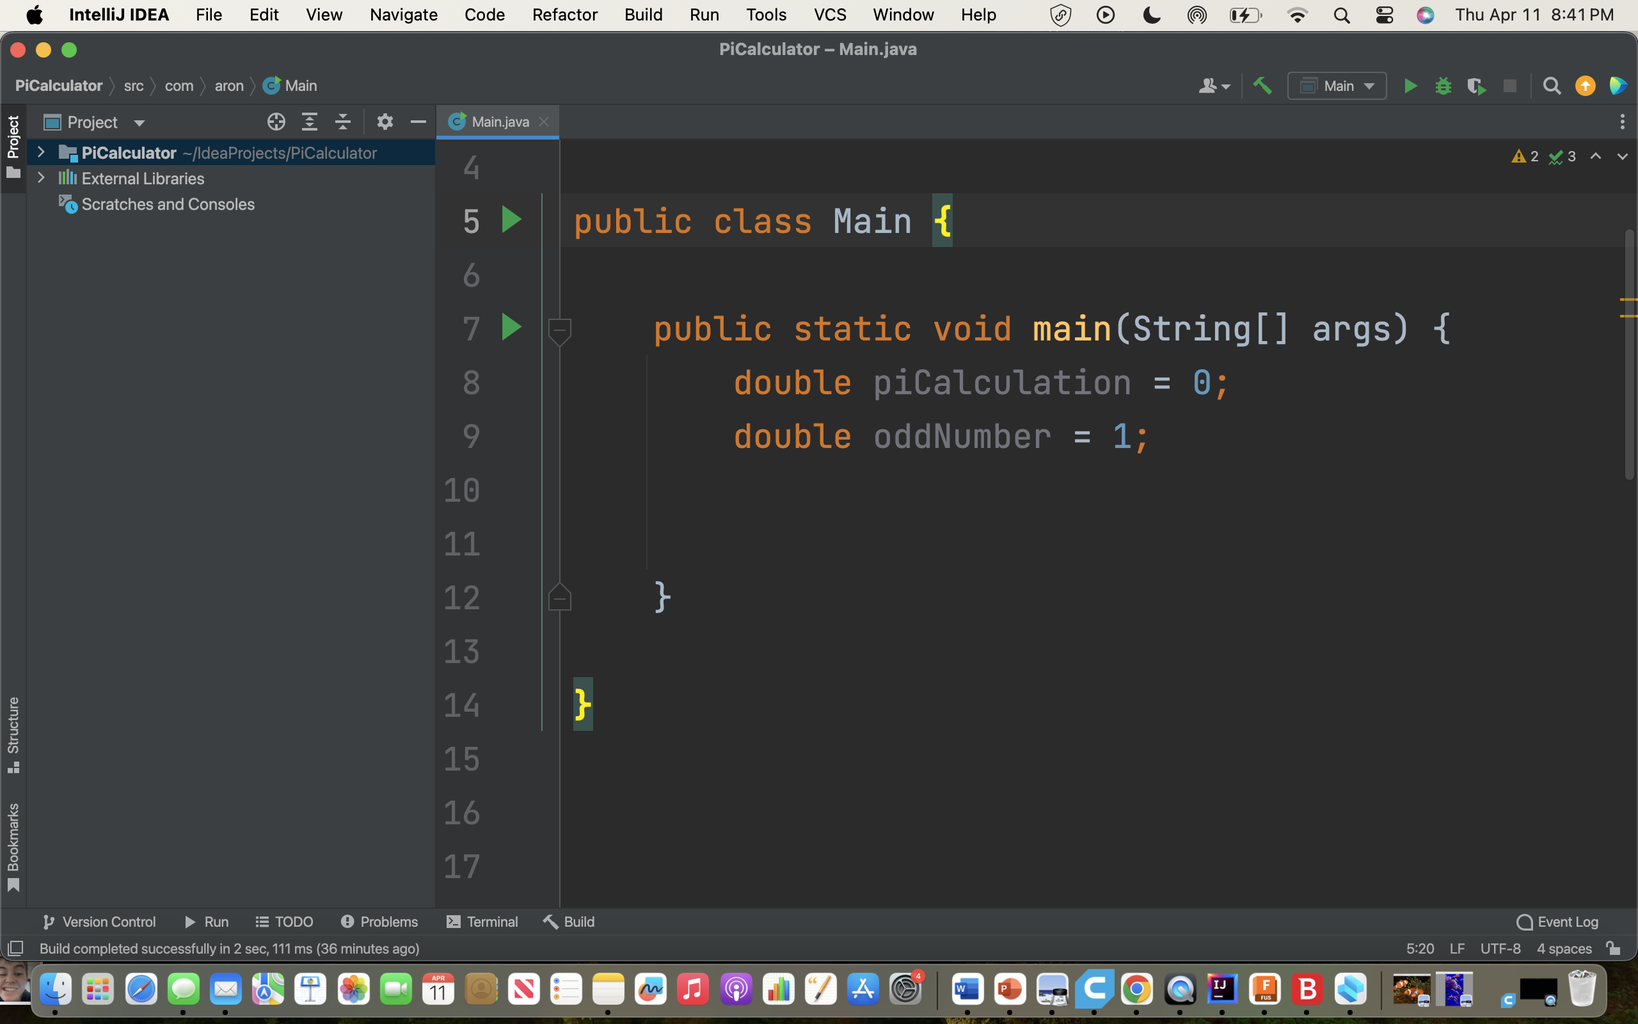Collapse the PiCalculator project node
The image size is (1638, 1024).
[40, 152]
